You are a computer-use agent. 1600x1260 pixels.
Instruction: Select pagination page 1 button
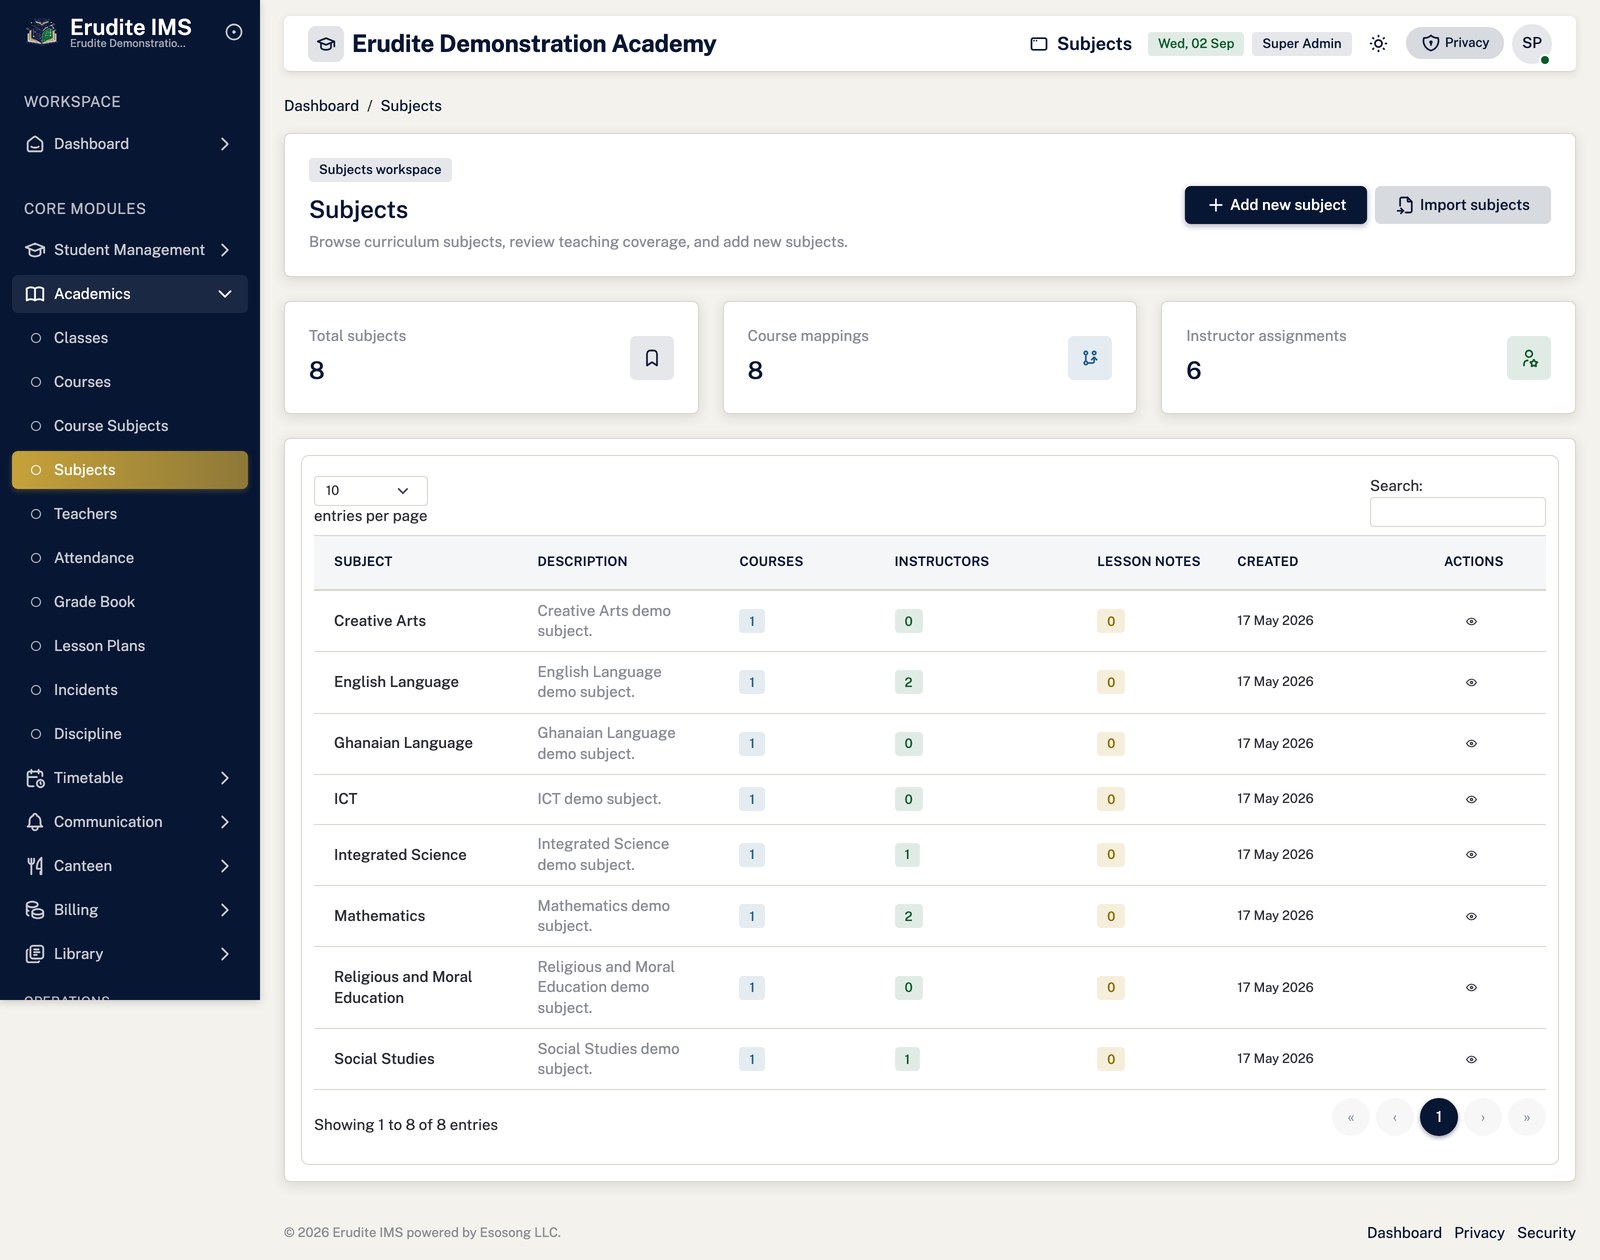[1439, 1117]
